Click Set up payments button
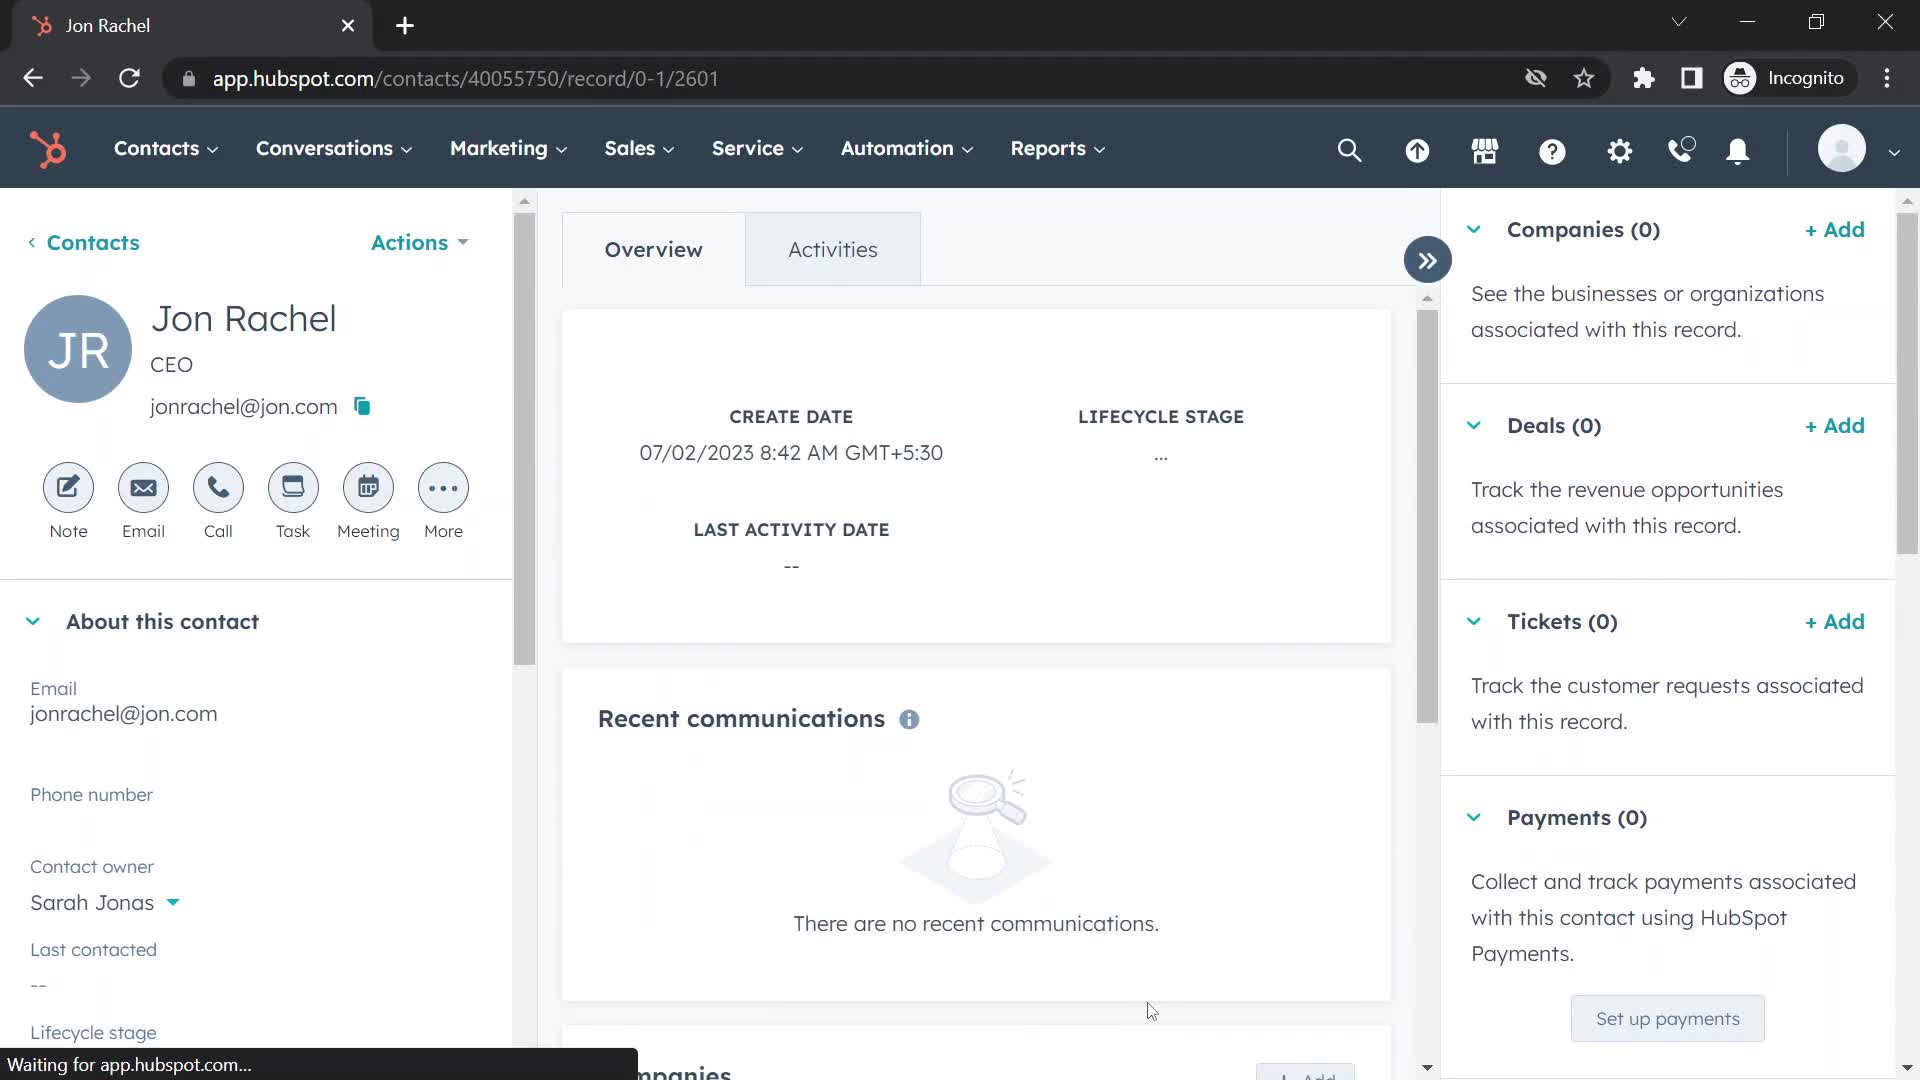 (x=1668, y=1018)
